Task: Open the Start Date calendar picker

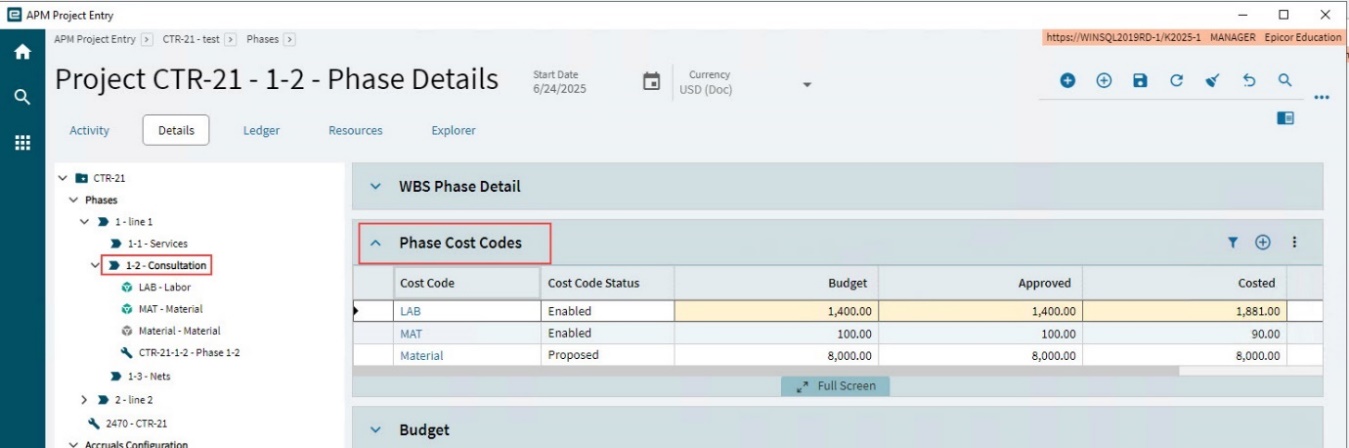Action: 651,82
